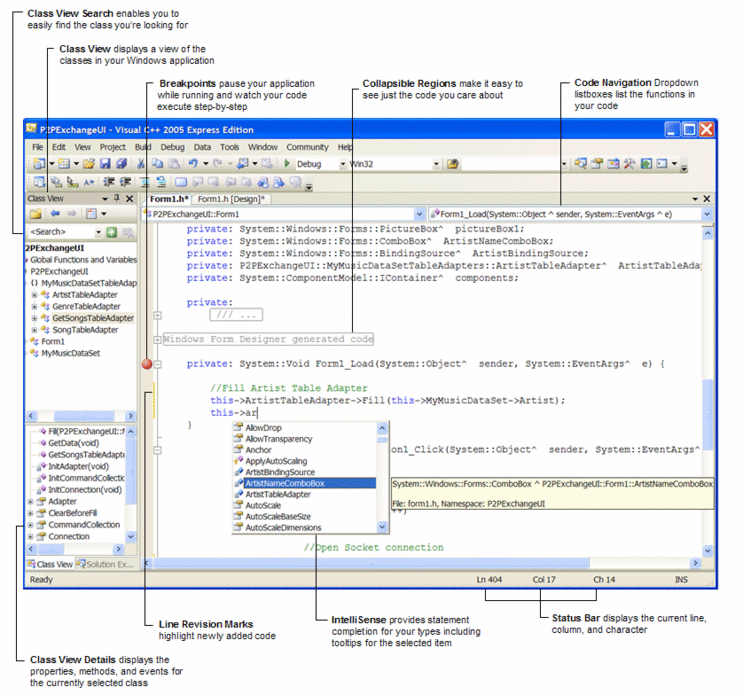
Task: Open the Tools menu
Action: (x=229, y=147)
